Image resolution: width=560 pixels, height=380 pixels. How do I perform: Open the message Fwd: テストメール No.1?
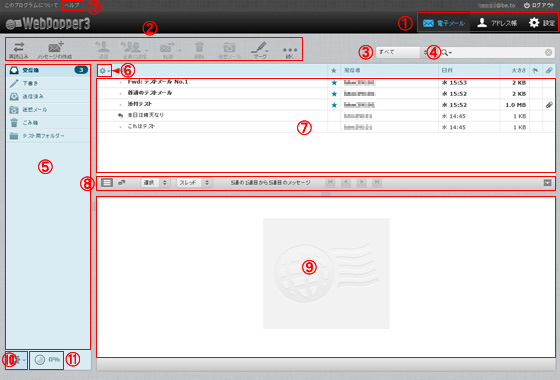158,82
